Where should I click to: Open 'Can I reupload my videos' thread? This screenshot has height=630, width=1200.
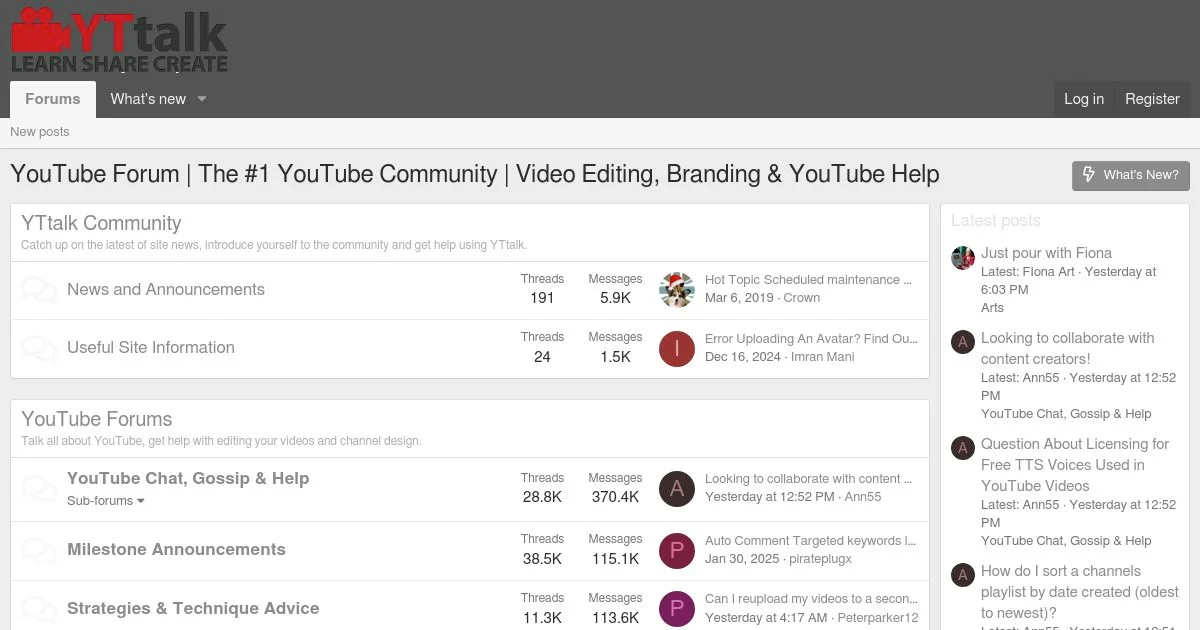point(811,599)
